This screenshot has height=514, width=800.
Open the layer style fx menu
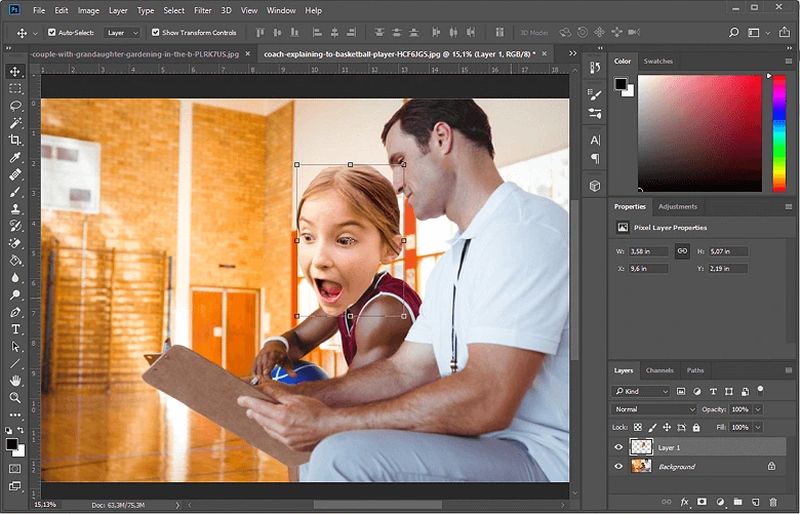coord(685,501)
